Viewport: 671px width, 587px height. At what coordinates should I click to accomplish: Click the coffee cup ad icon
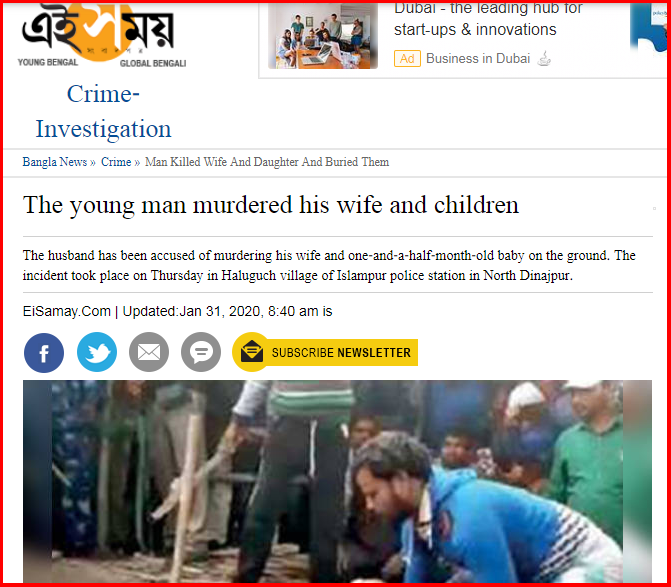pyautogui.click(x=544, y=59)
